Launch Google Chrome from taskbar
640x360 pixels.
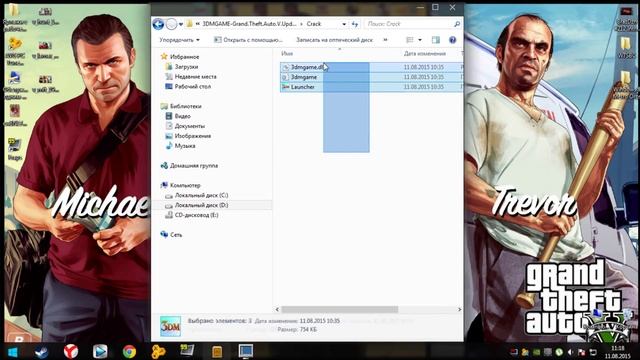(129, 351)
